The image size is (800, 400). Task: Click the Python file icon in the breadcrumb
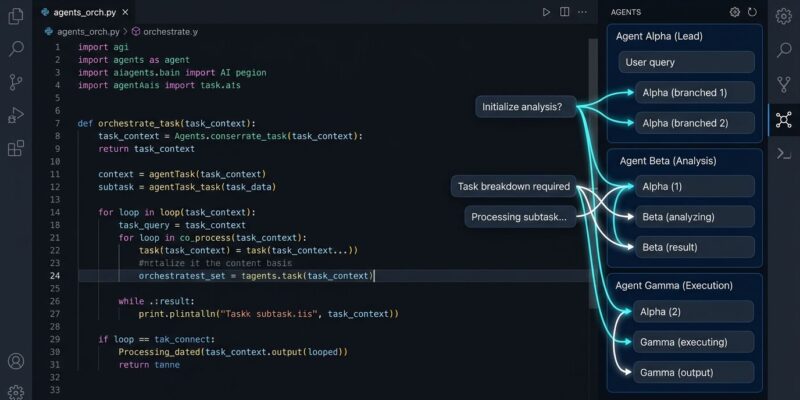(48, 31)
